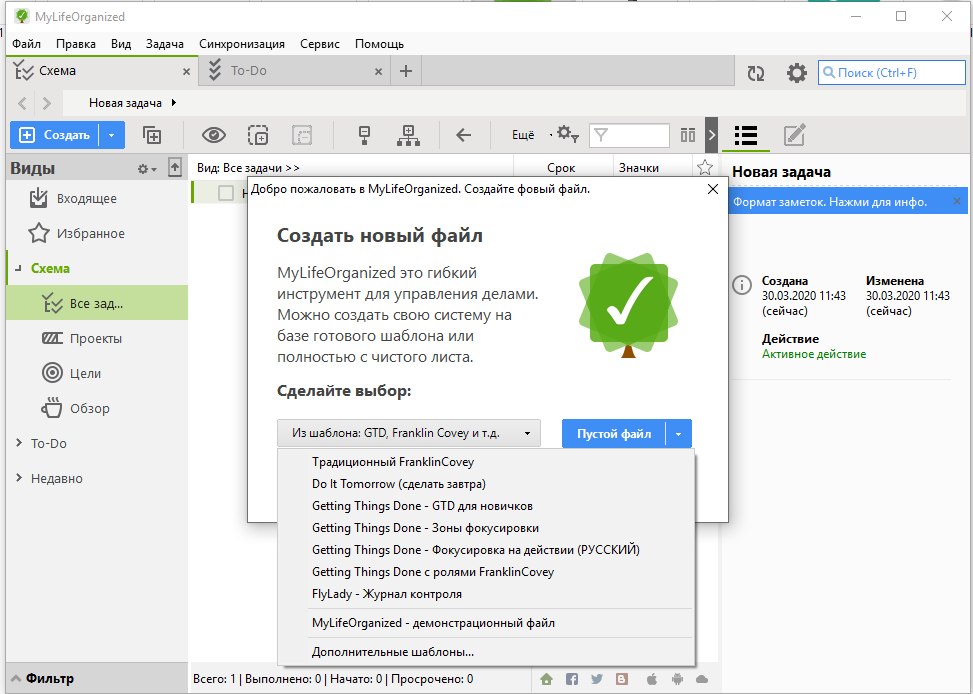Open the notes pencil editor icon
This screenshot has height=694, width=973.
click(794, 135)
